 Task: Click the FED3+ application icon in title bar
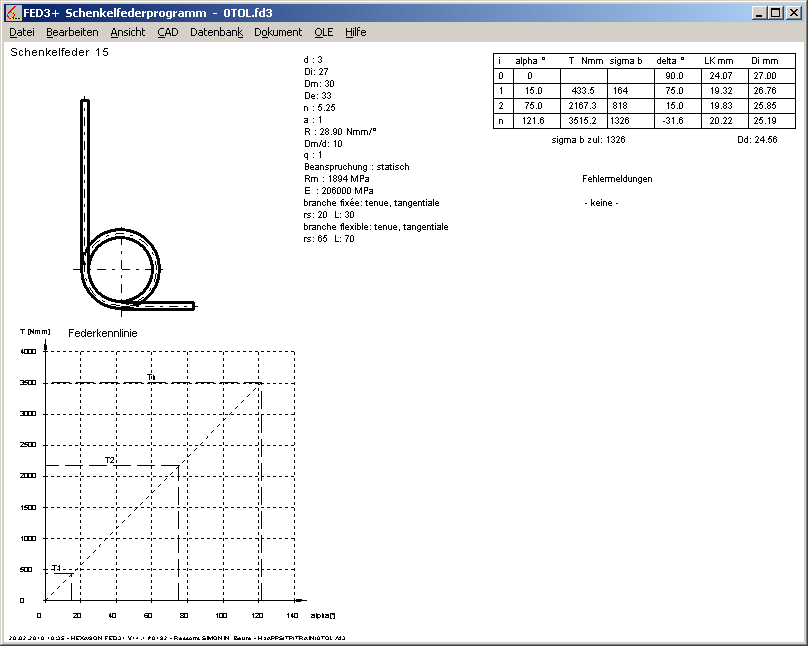12,13
